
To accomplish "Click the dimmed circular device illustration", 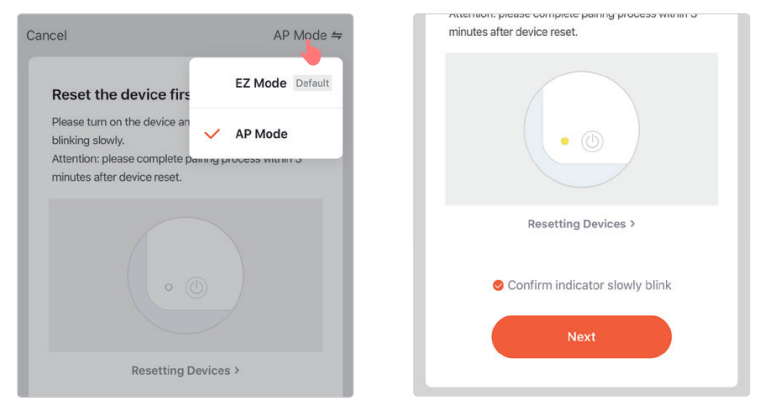I will coord(186,276).
